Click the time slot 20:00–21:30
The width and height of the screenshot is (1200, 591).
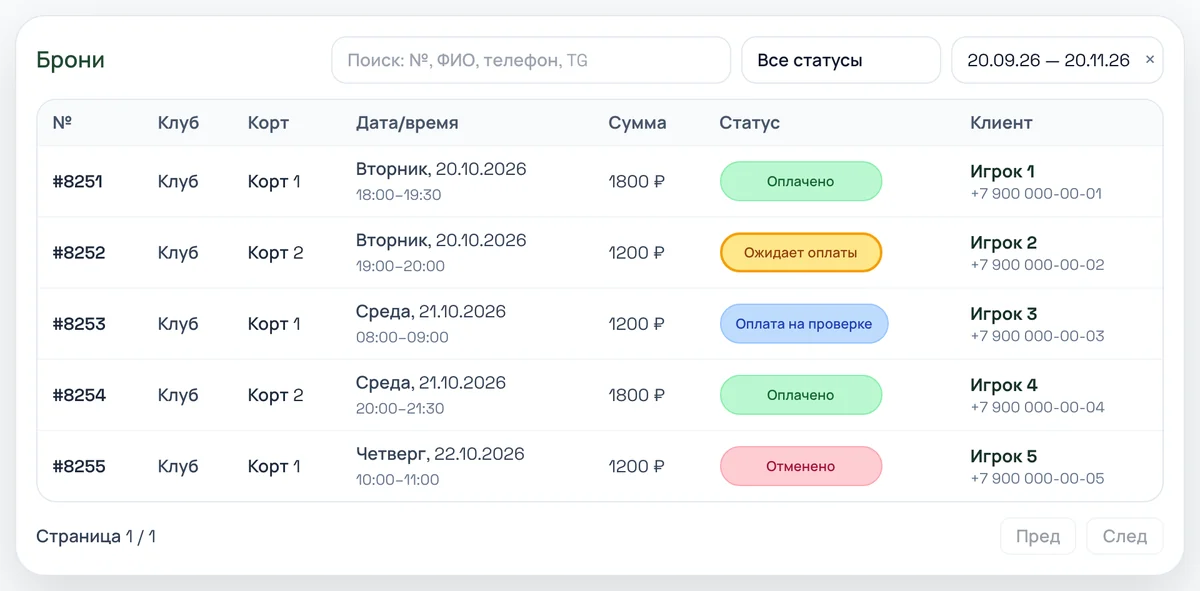point(400,408)
